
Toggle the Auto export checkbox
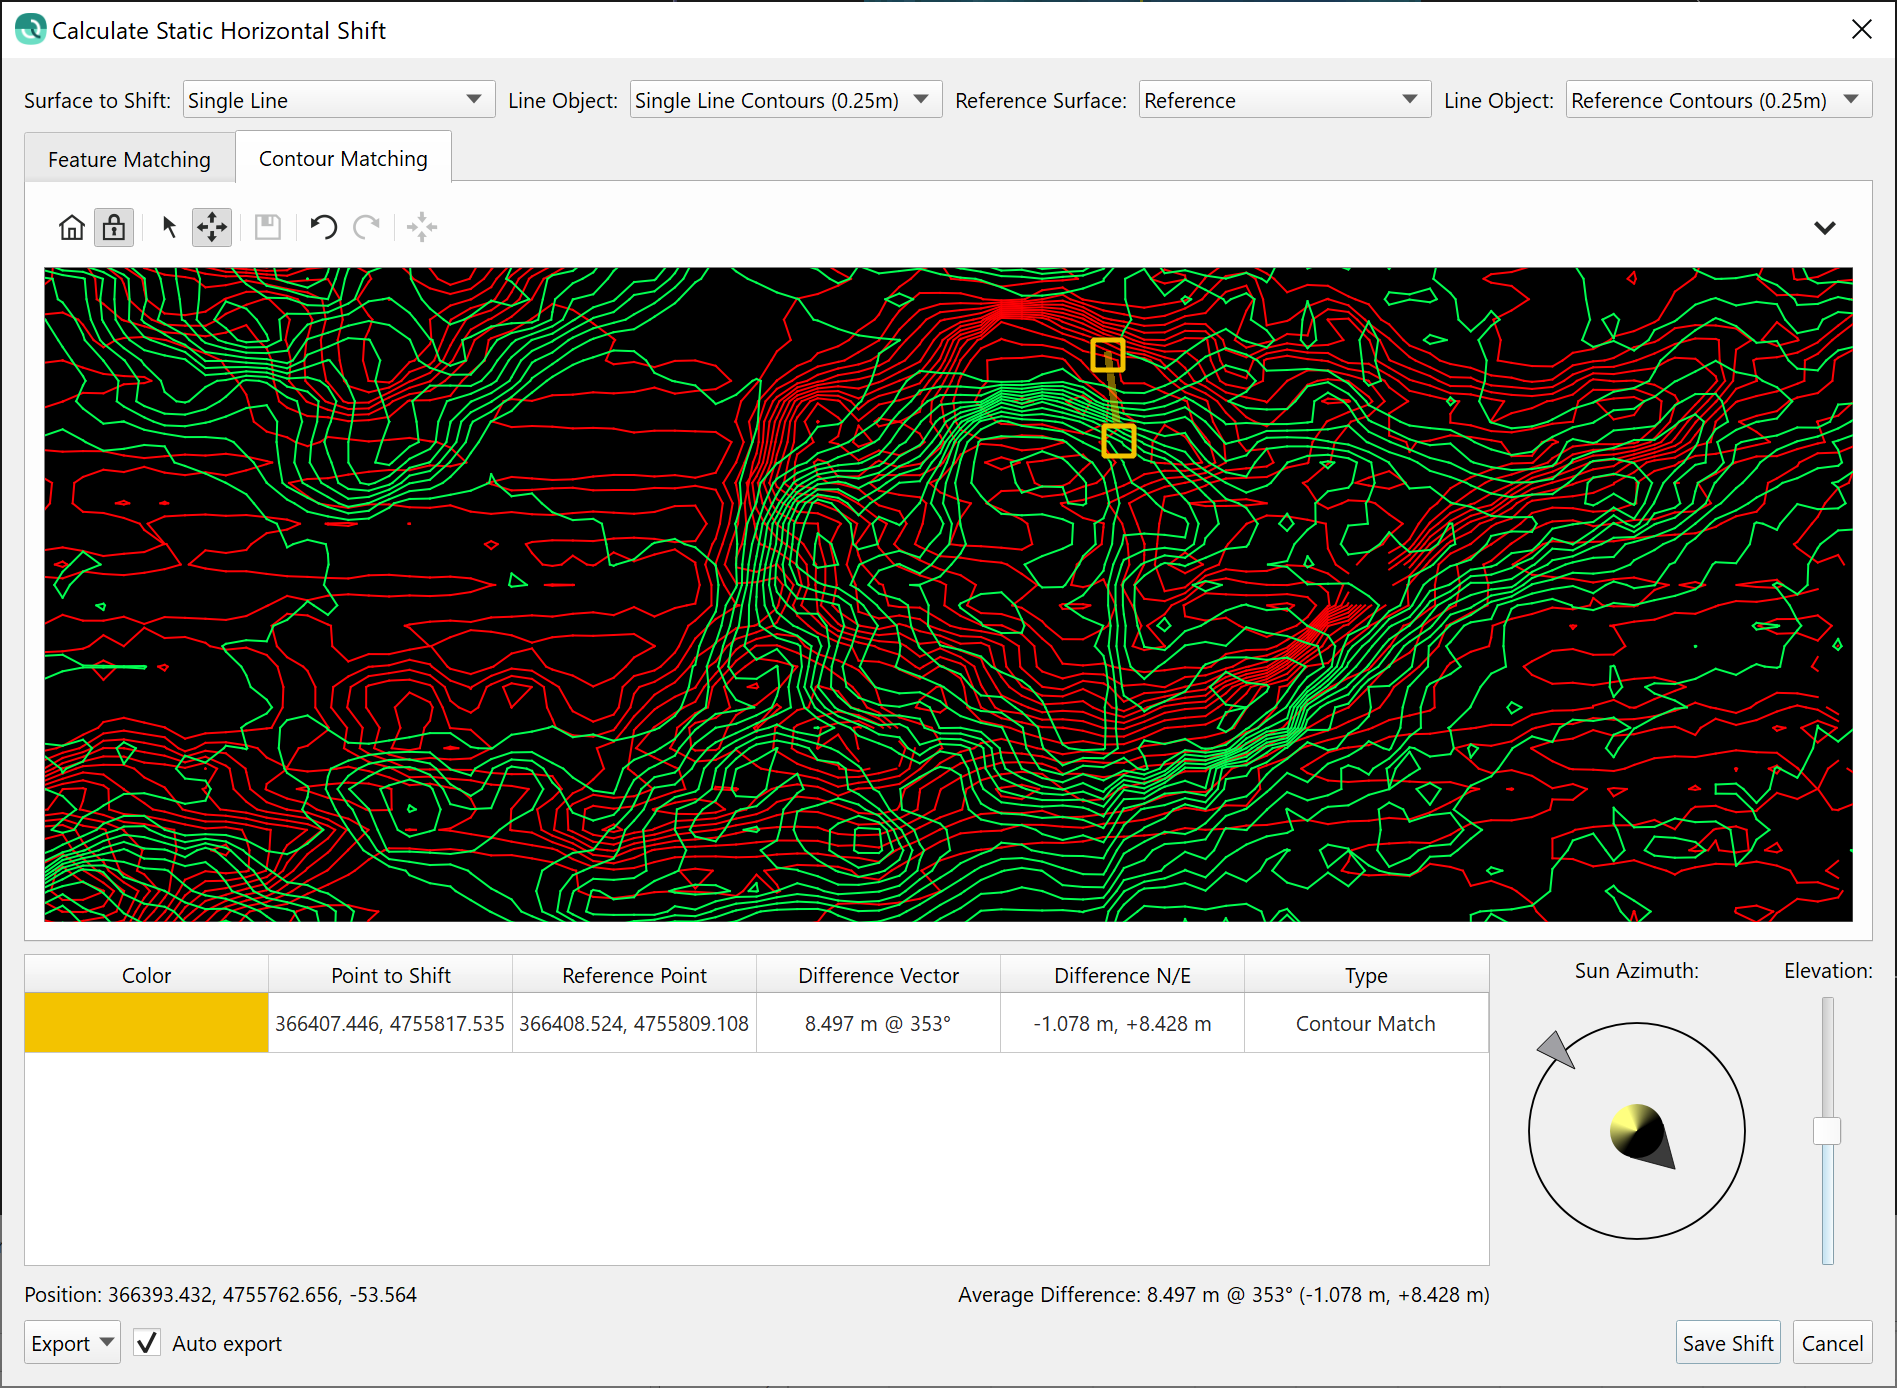[x=147, y=1343]
